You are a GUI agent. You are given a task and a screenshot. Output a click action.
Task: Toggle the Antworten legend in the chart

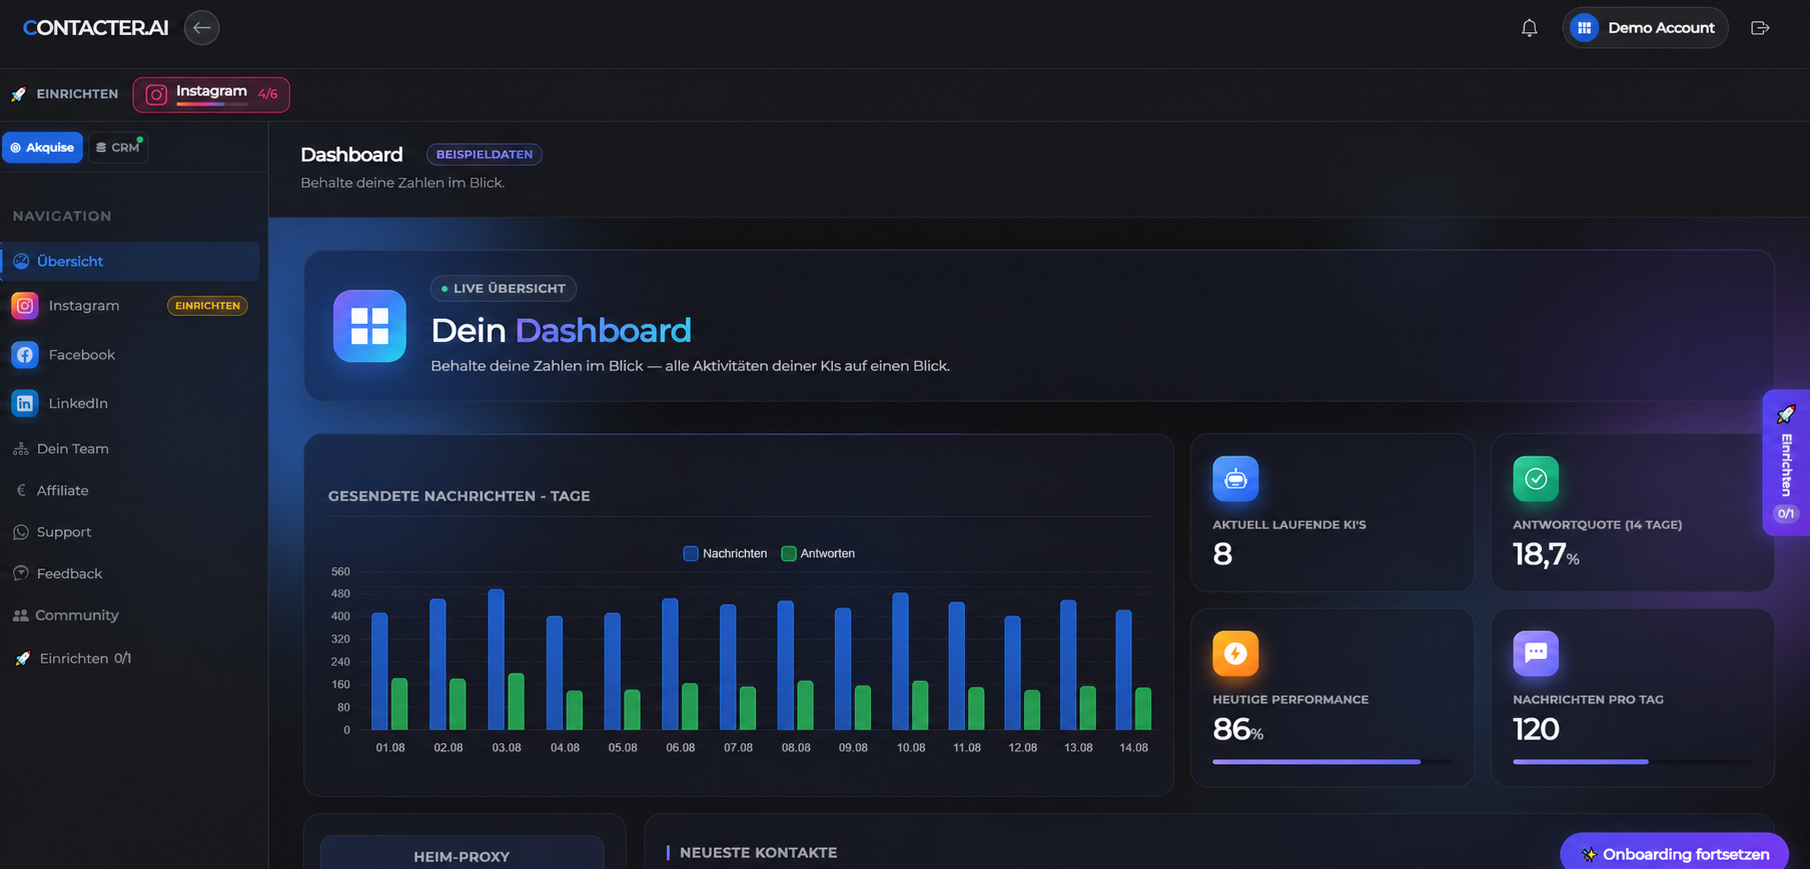(818, 553)
